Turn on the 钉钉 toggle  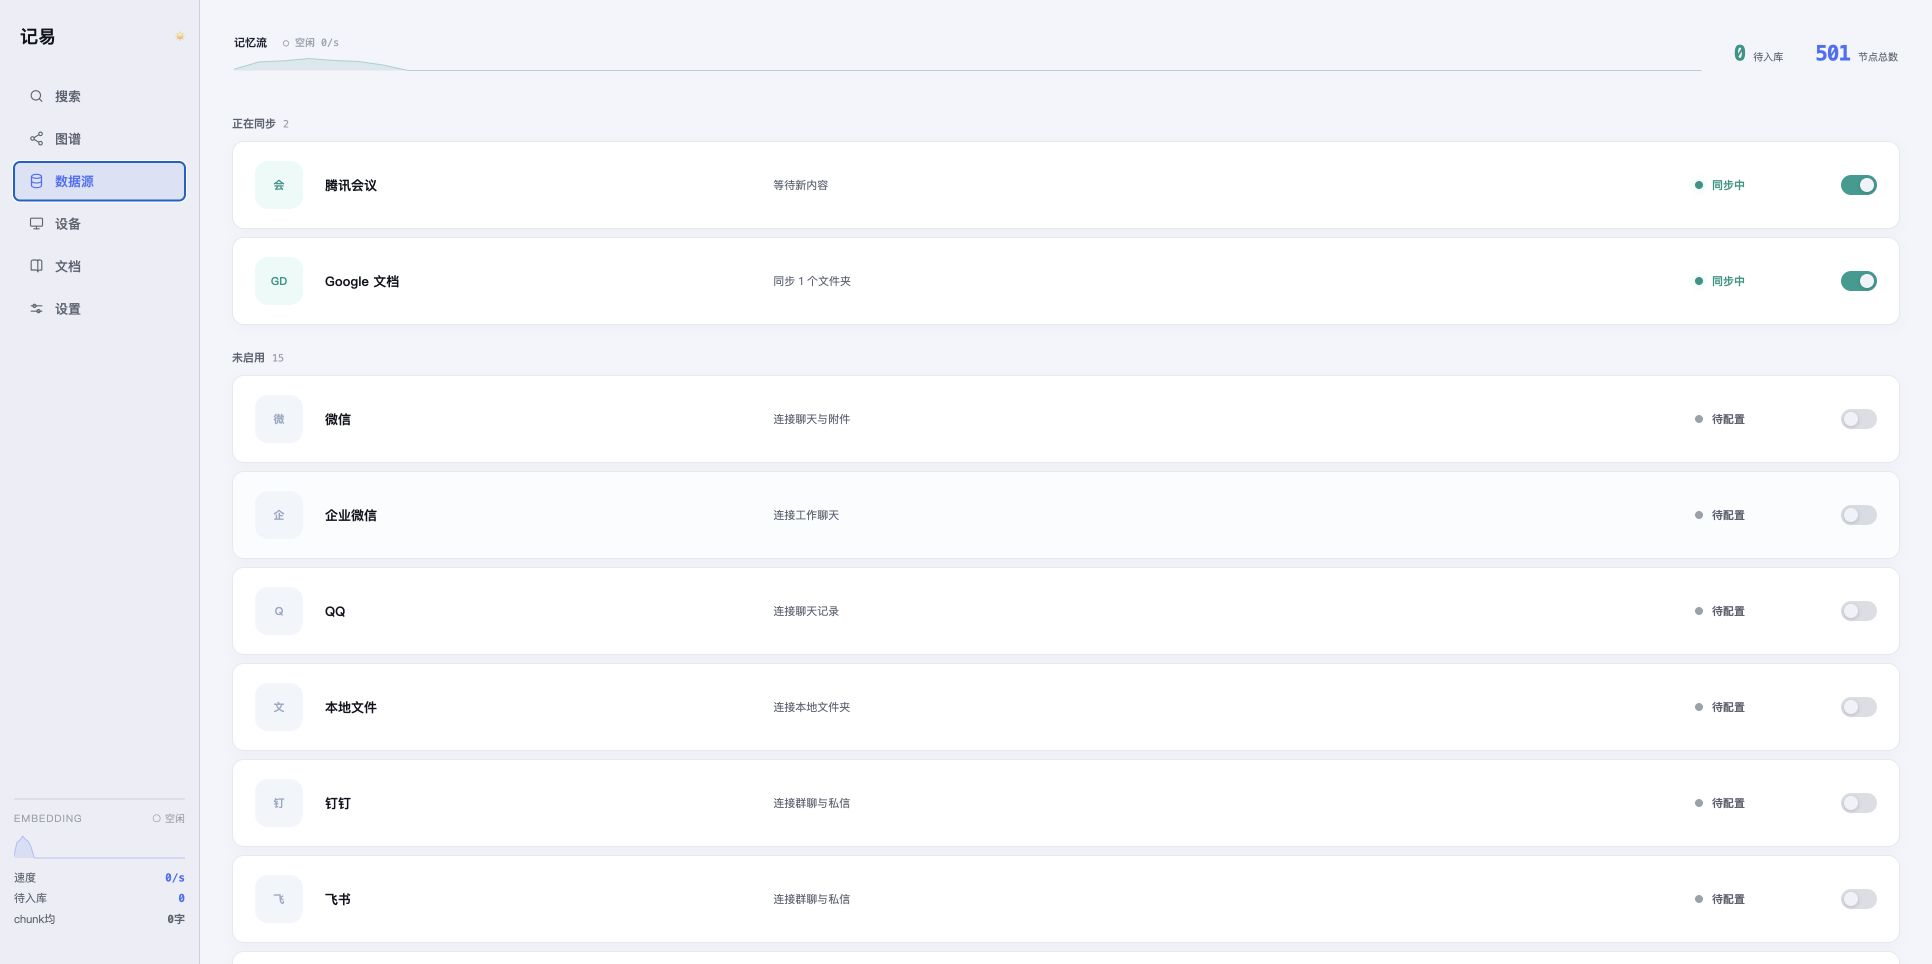[x=1858, y=803]
